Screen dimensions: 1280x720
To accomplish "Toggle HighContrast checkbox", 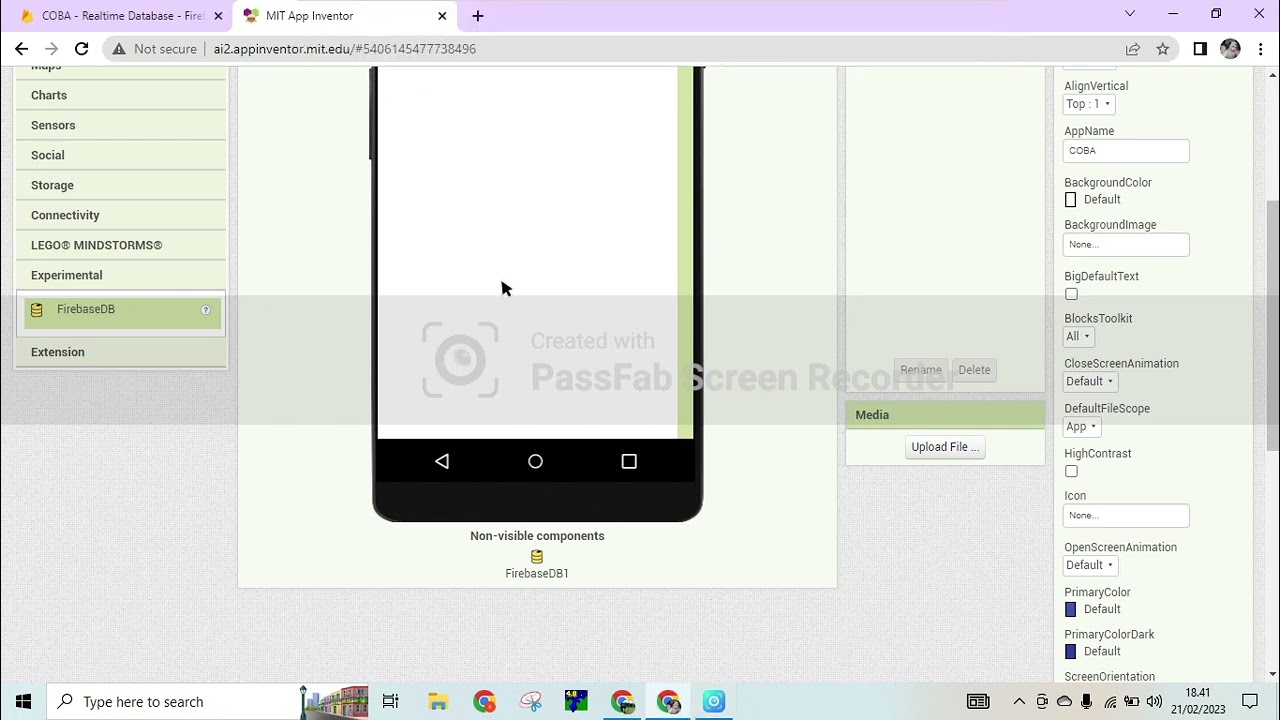I will 1071,471.
